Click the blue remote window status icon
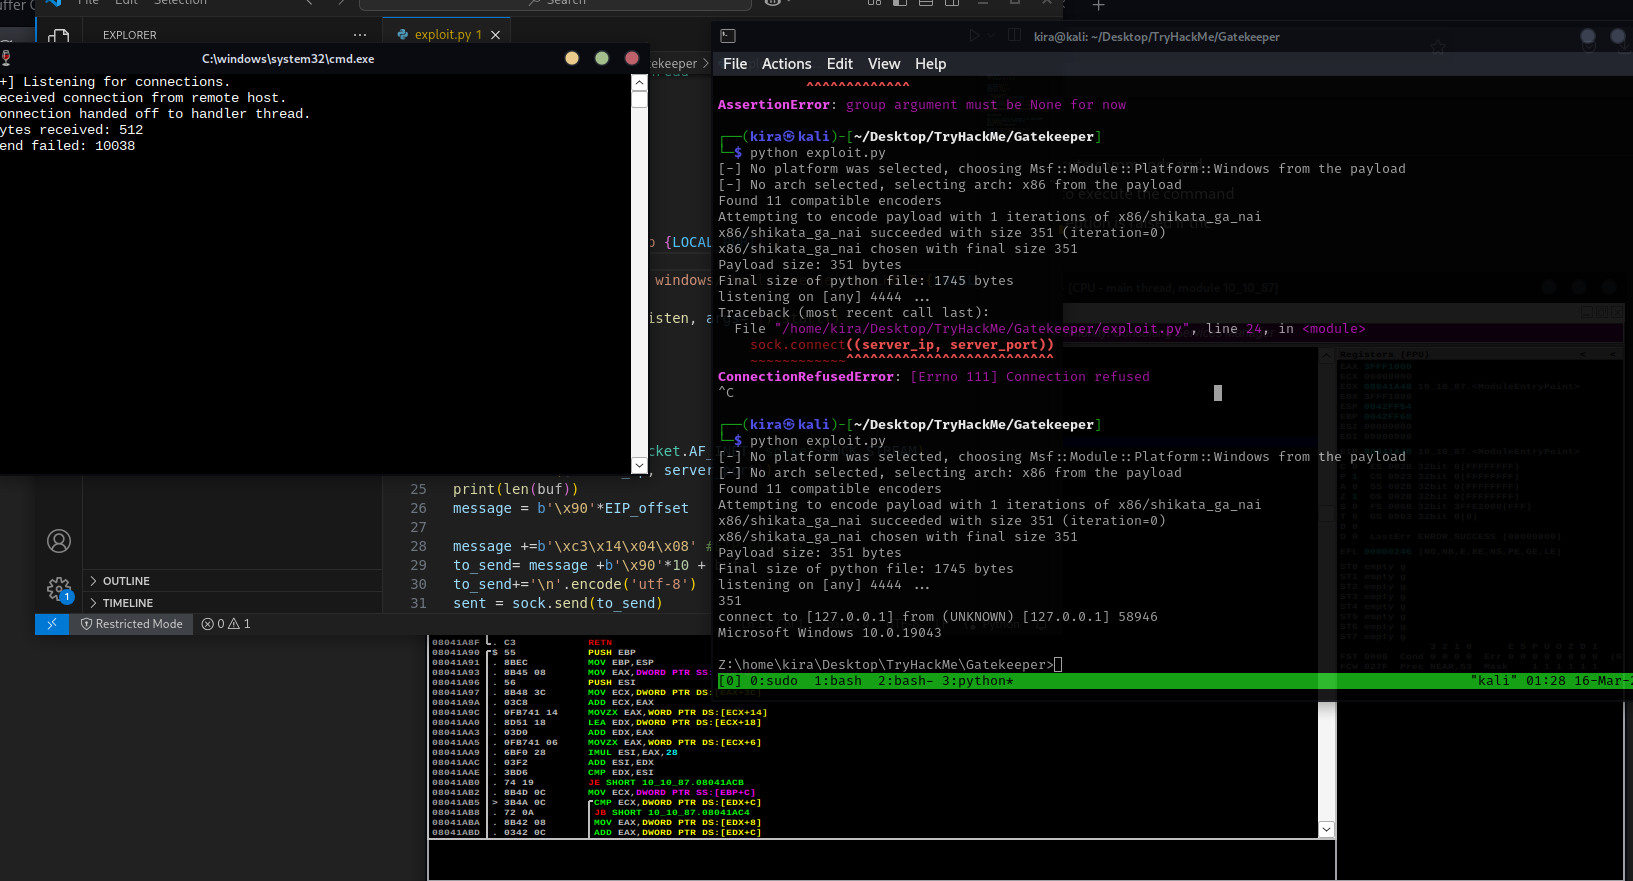 point(52,624)
